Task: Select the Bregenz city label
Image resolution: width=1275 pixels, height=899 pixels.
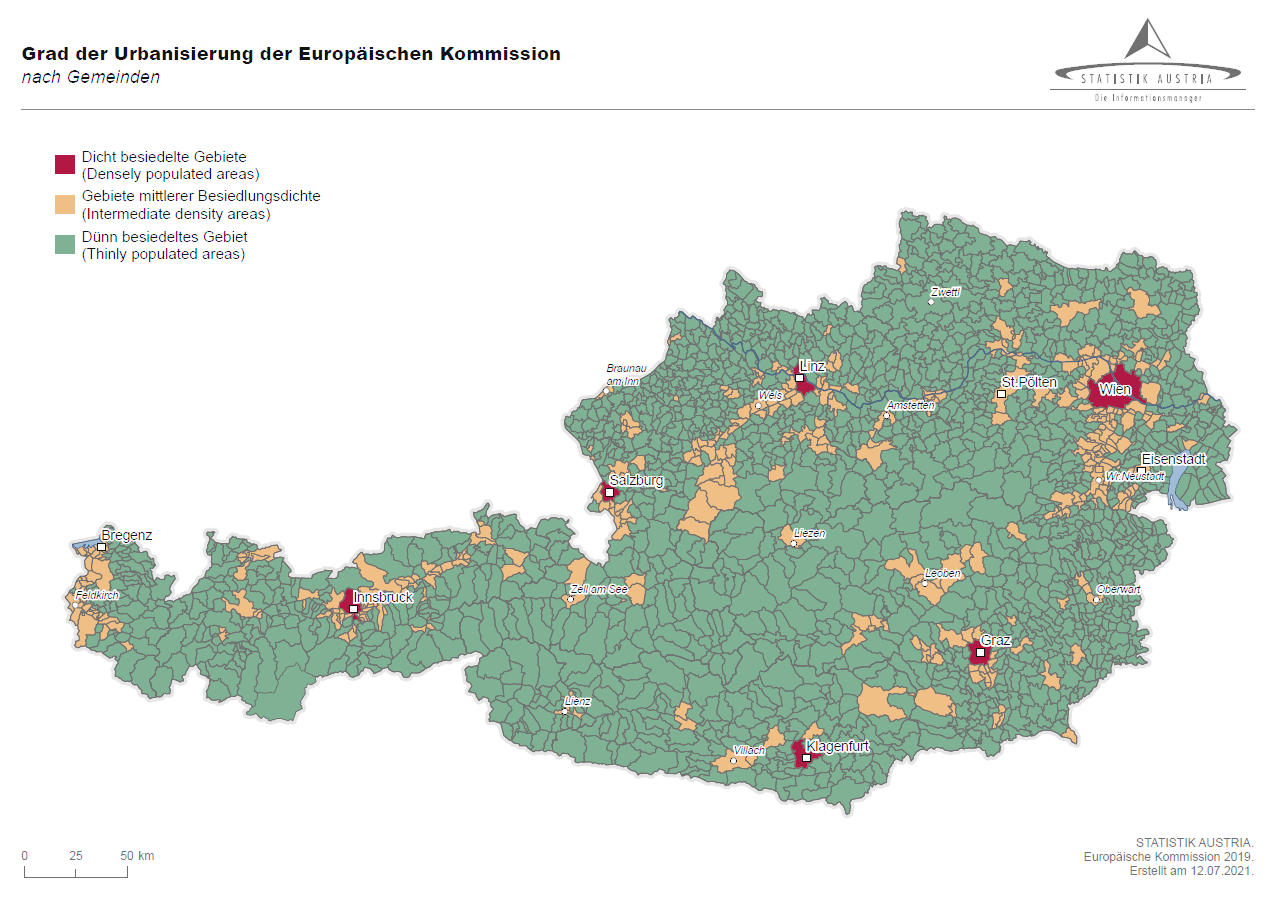Action: click(x=127, y=535)
